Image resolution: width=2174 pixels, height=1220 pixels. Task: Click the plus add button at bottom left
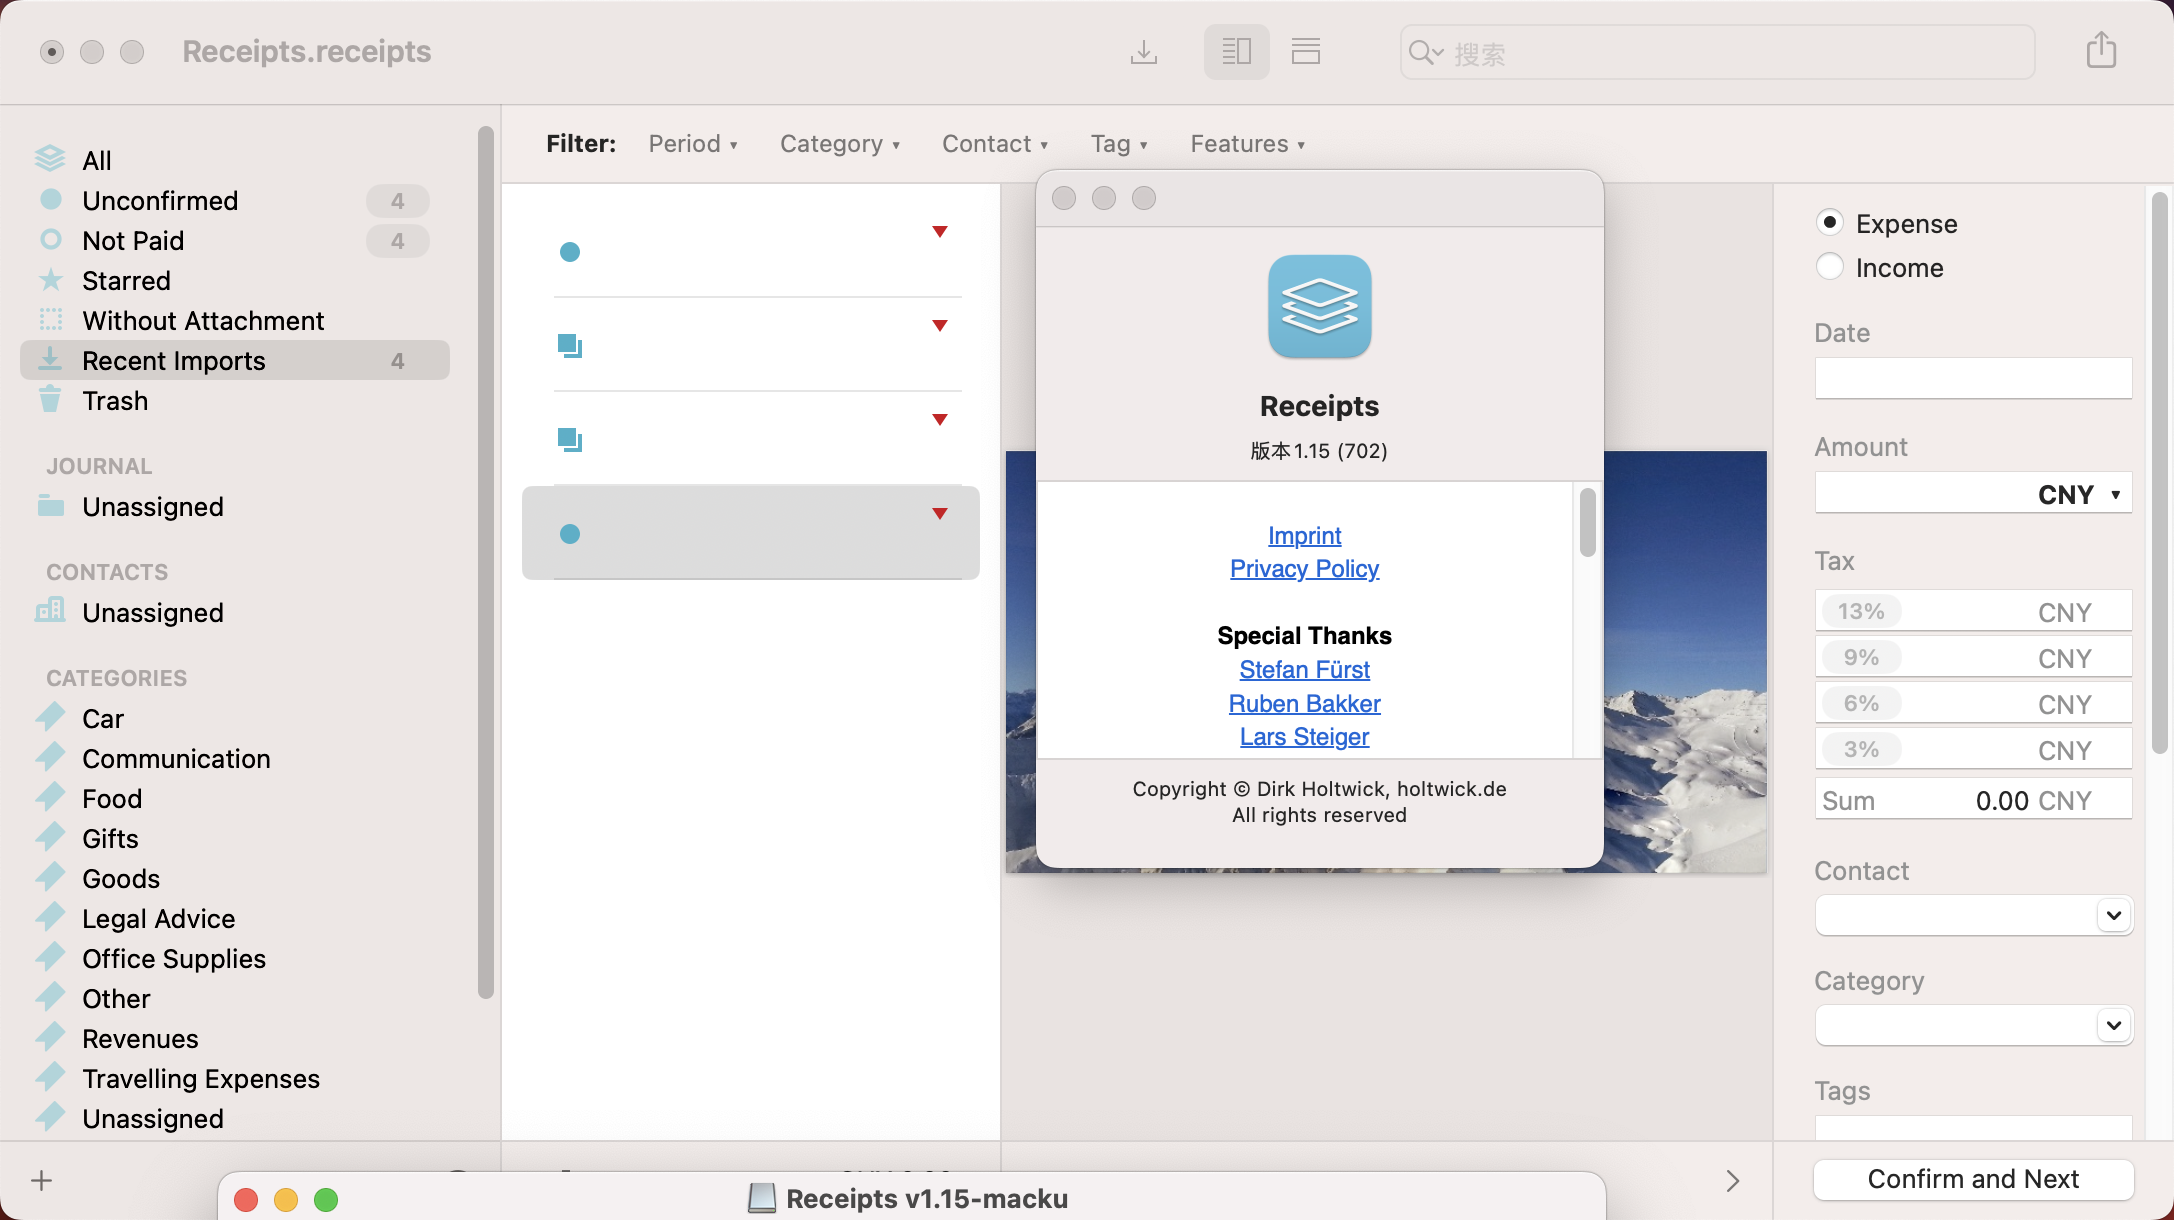tap(41, 1181)
